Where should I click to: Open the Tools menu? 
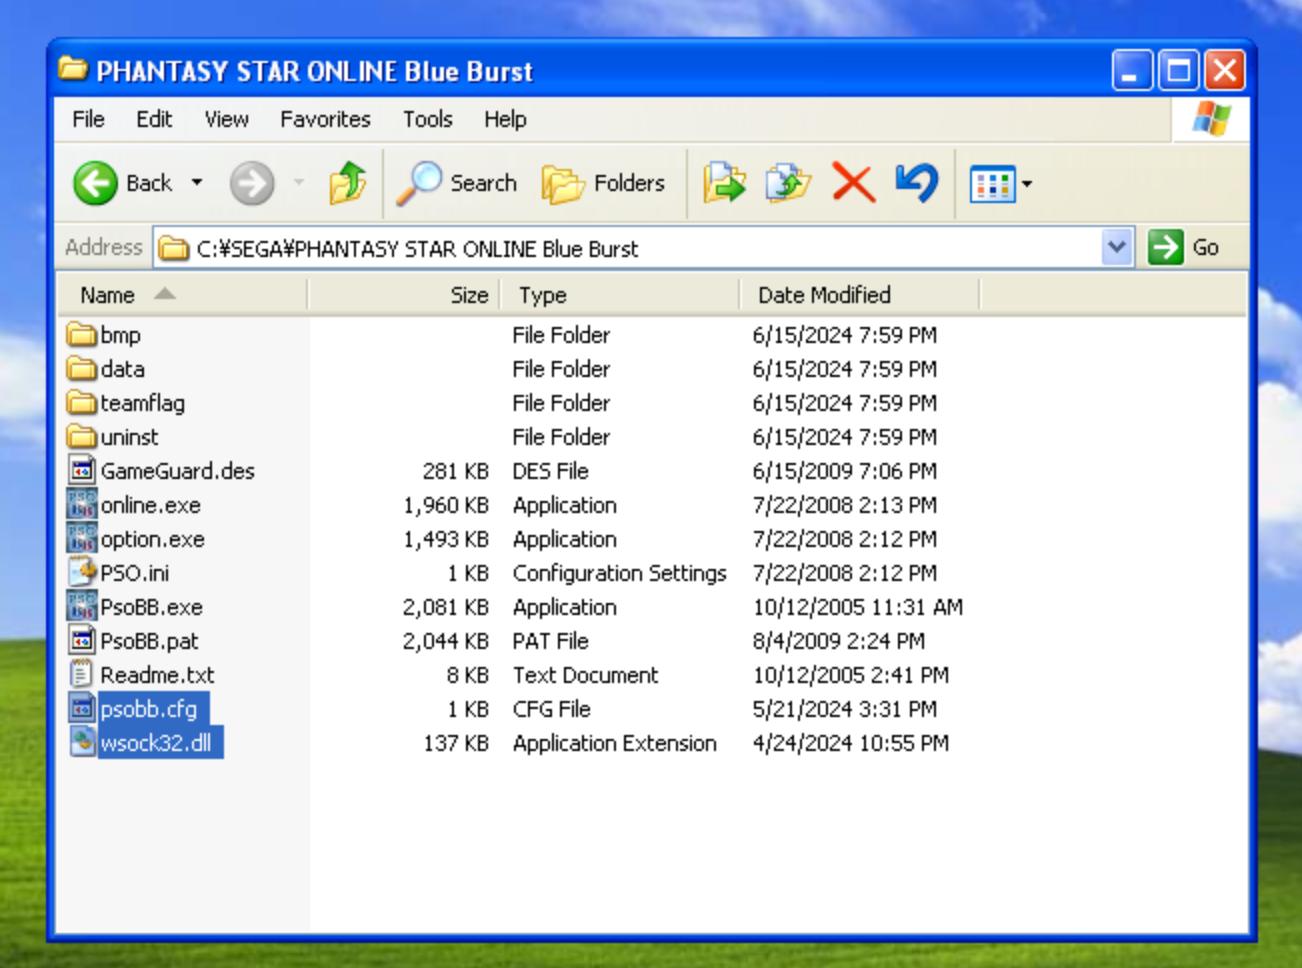click(427, 119)
